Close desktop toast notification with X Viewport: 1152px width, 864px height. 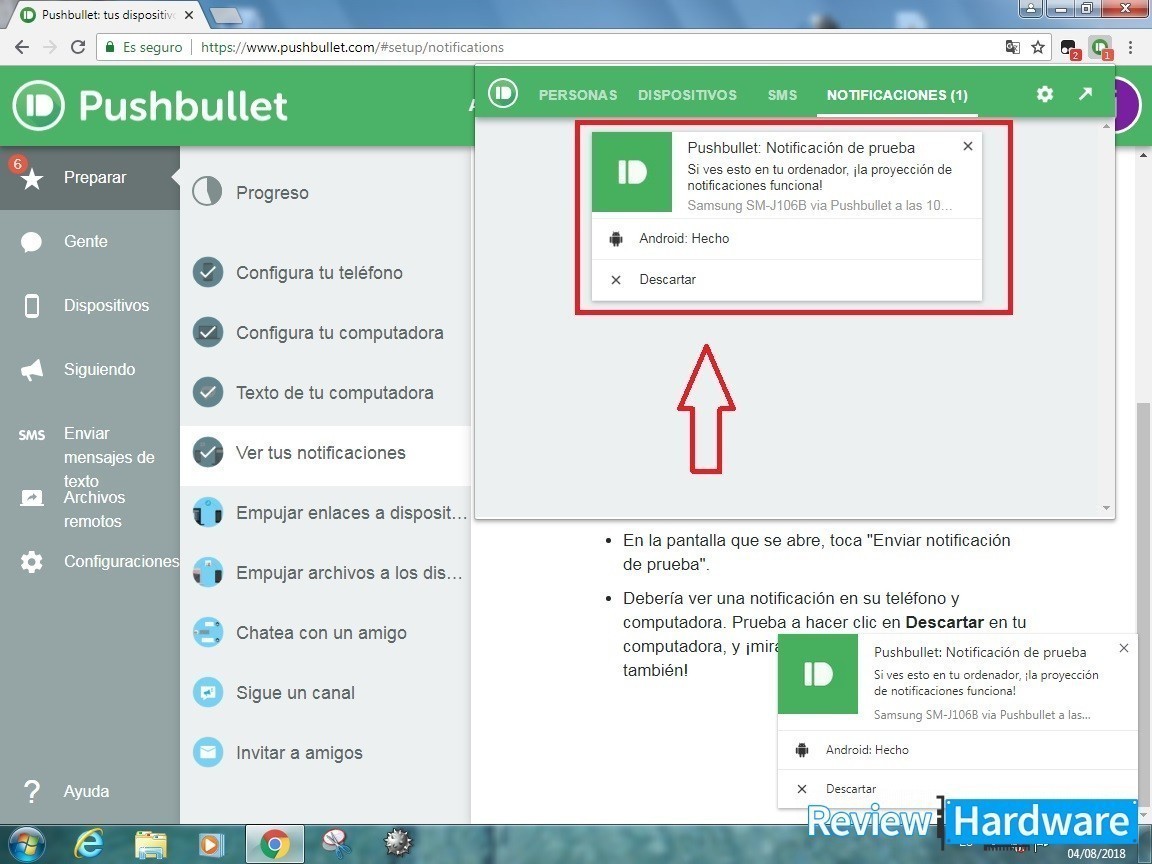[1123, 648]
